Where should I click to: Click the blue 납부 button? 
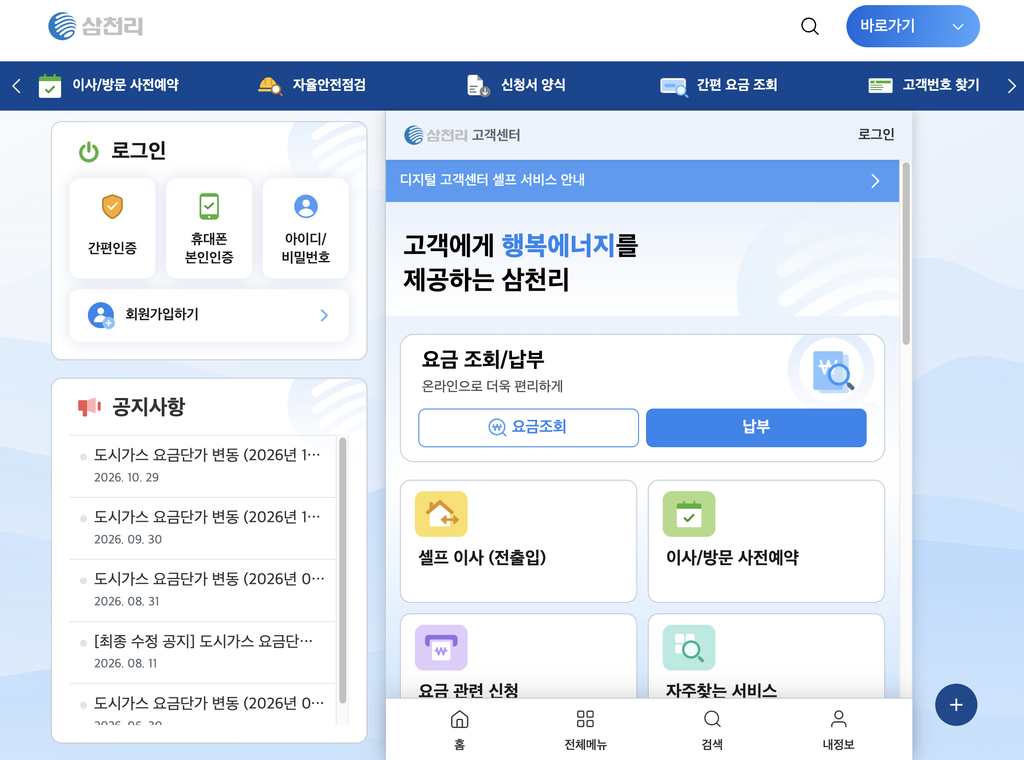(756, 428)
